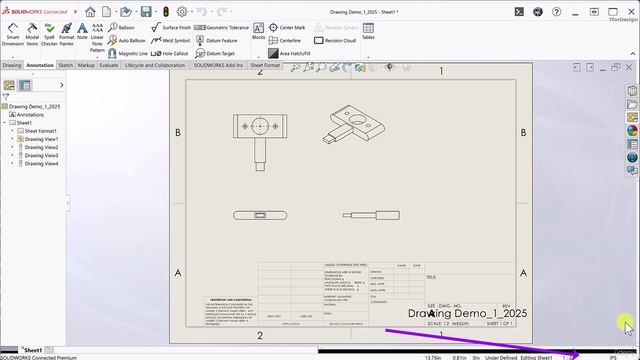This screenshot has width=640, height=360.
Task: Insert a Datum Feature symbol
Action: 216,40
